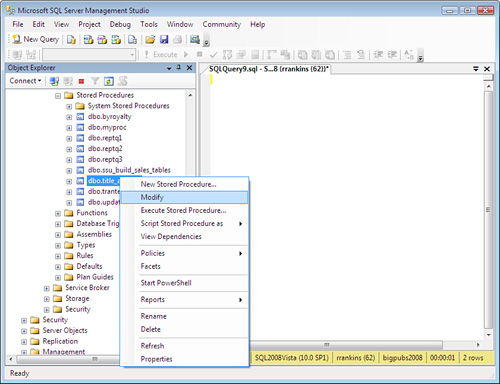Toggle Object Explorer auto-hide pin

(179, 68)
